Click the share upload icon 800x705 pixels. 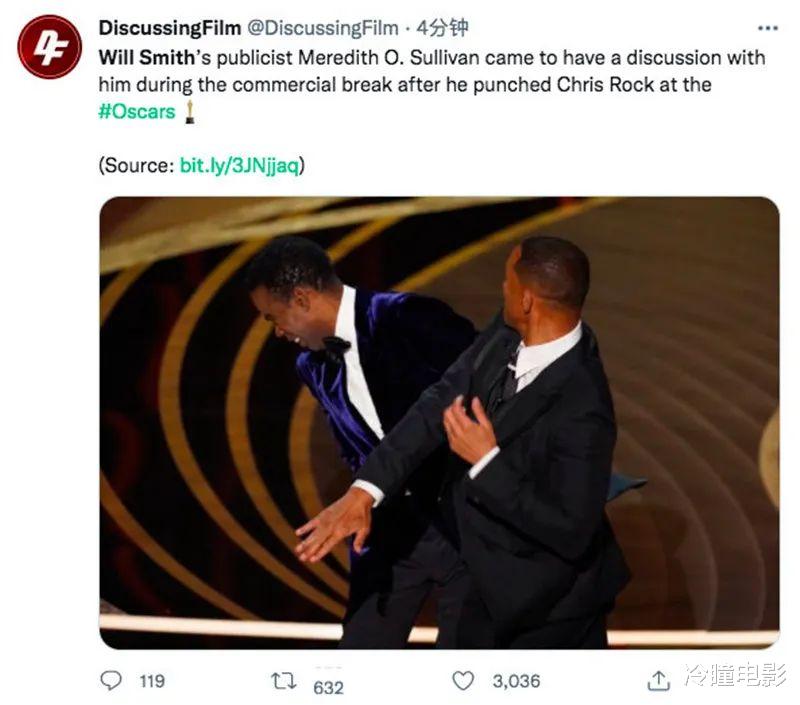[658, 681]
